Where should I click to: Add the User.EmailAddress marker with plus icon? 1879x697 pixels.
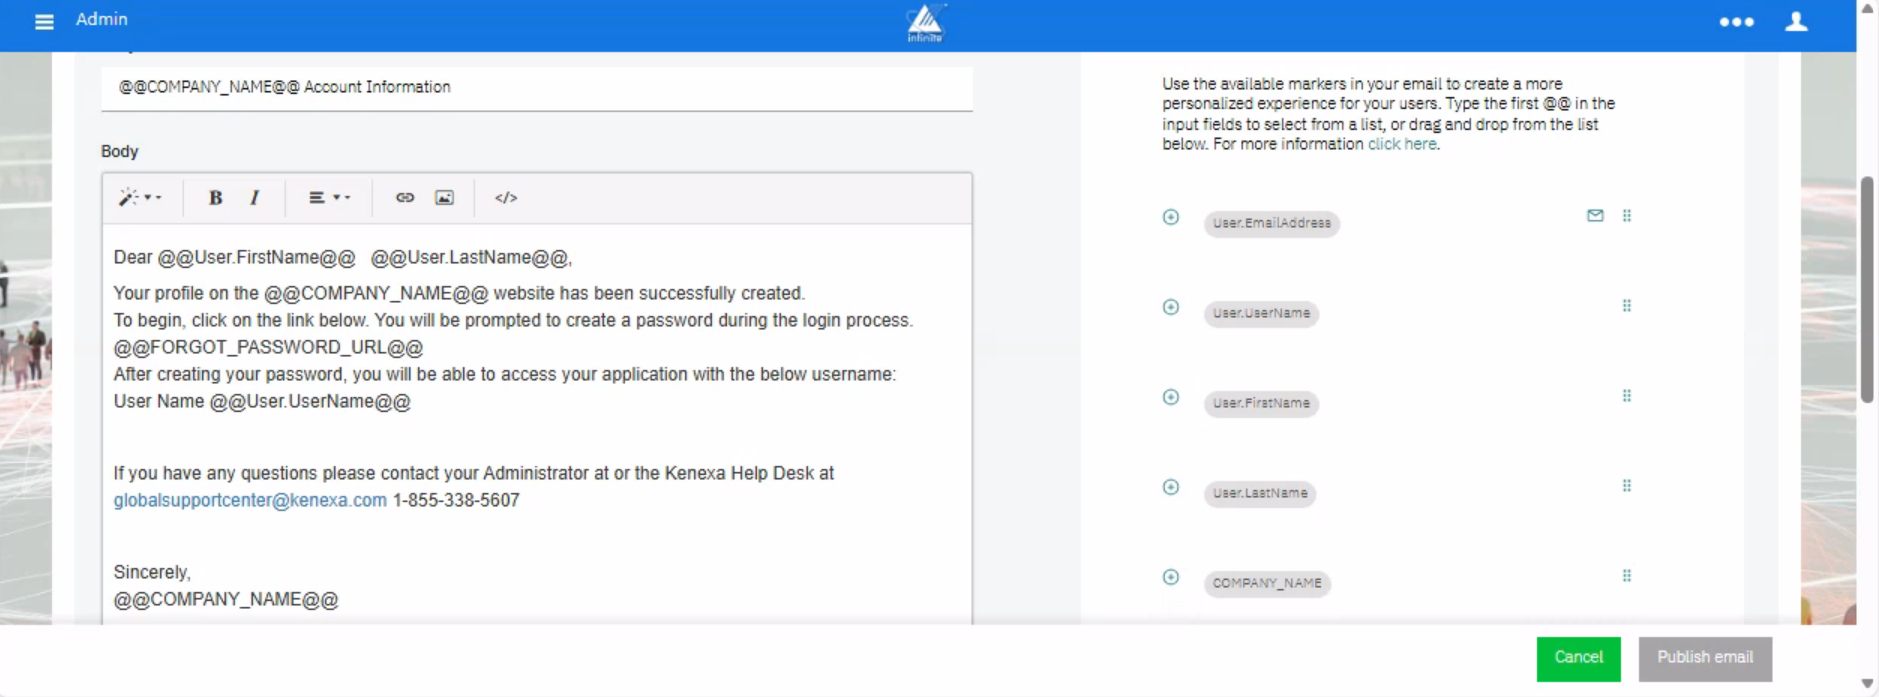[x=1171, y=218]
